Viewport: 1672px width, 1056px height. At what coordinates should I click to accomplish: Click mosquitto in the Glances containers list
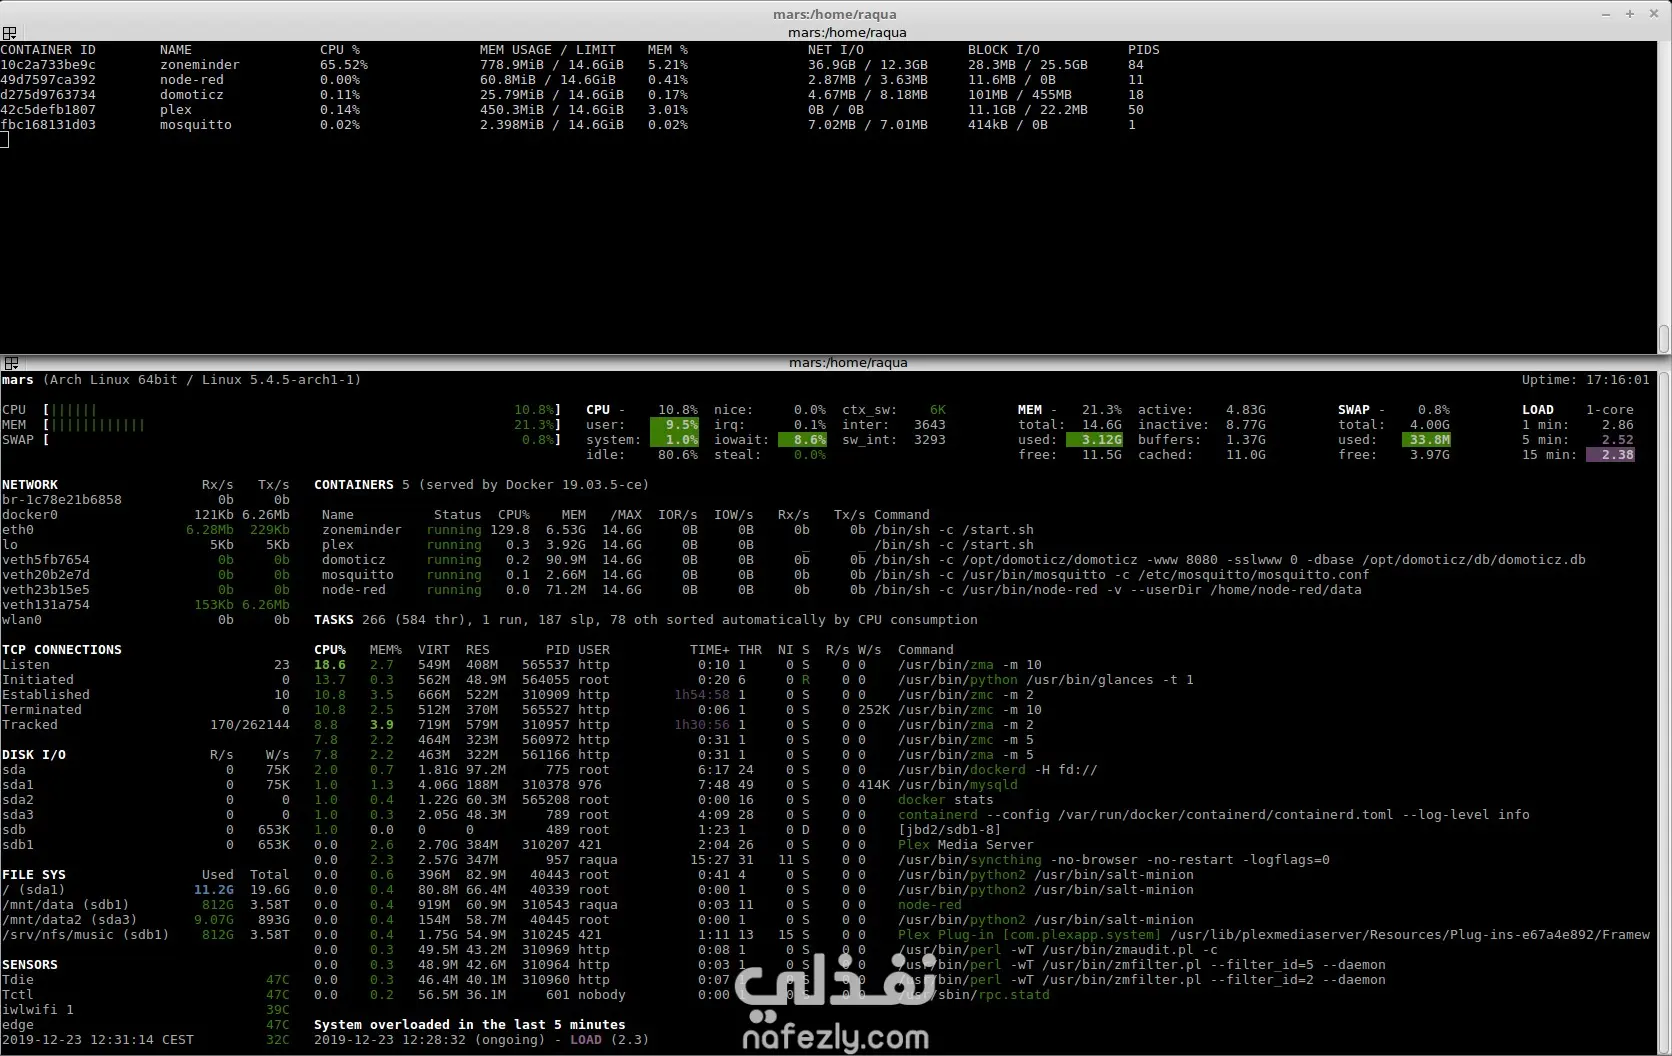coord(358,575)
